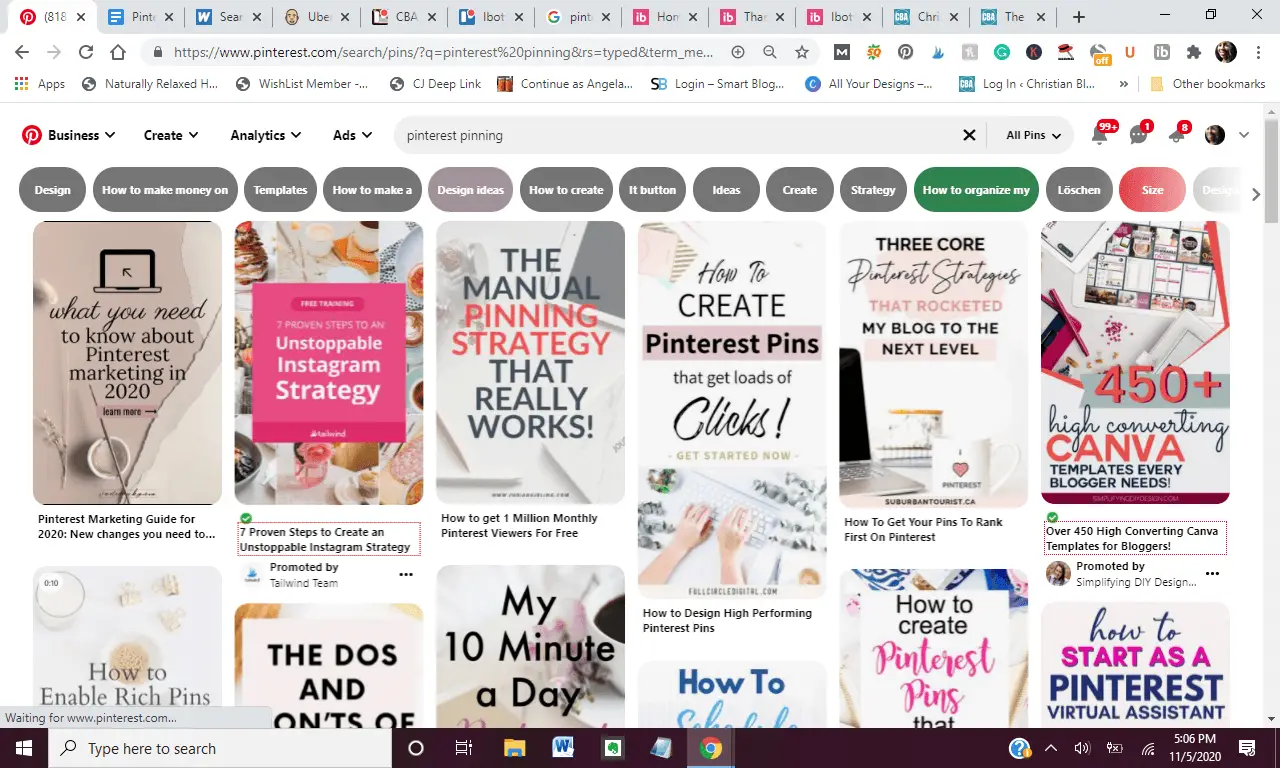
Task: Select the Design ideas filter chip
Action: pos(470,190)
